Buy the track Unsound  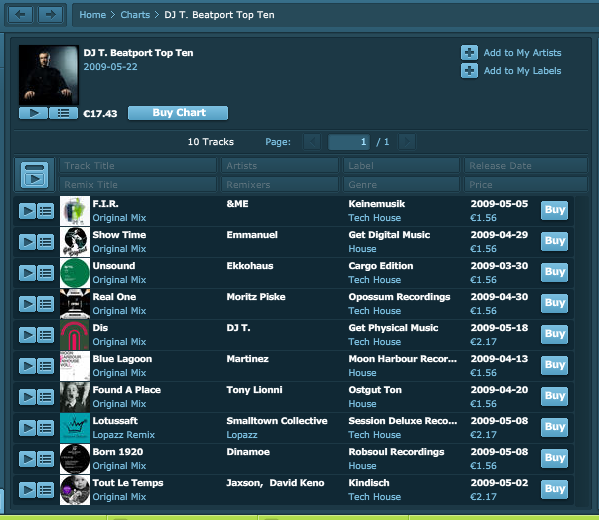point(554,272)
